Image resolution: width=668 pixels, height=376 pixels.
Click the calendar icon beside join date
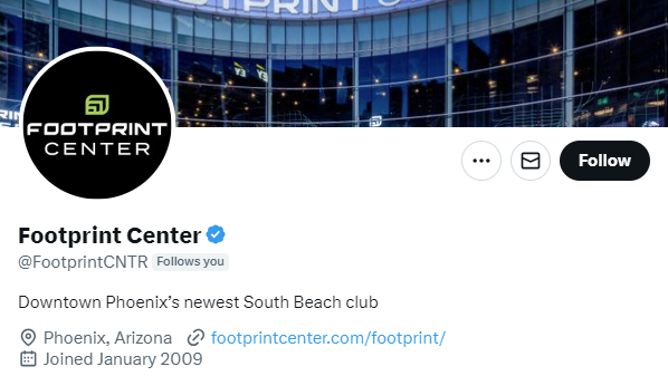[28, 359]
